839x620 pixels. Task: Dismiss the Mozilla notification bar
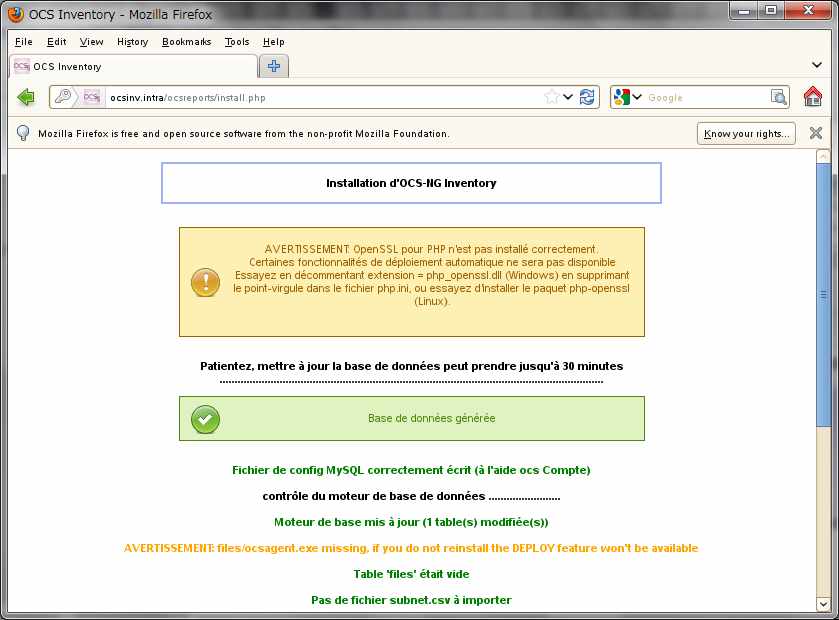[815, 133]
